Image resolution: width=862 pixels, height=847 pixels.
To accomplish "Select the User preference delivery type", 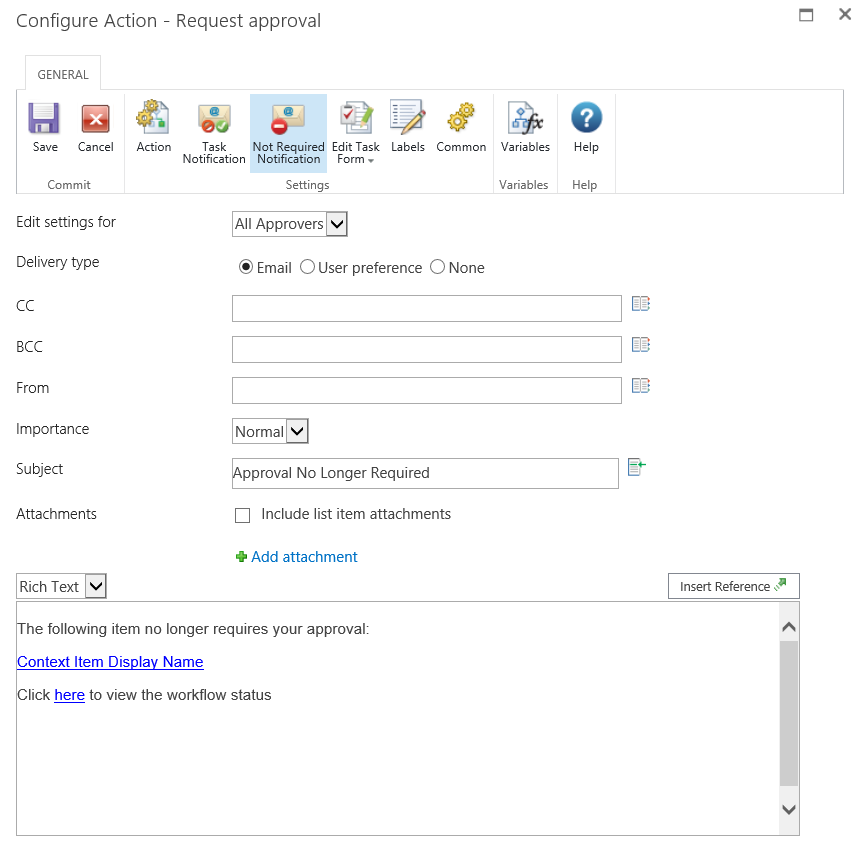I will (x=308, y=267).
